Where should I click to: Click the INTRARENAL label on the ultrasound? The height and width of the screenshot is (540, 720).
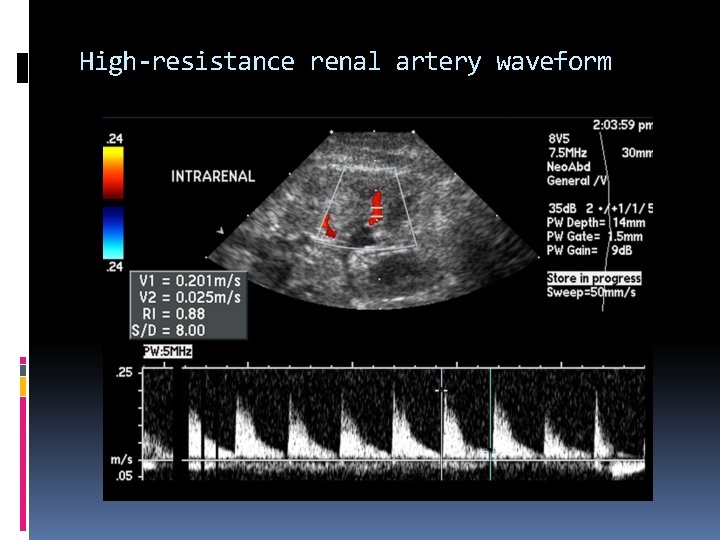point(213,176)
